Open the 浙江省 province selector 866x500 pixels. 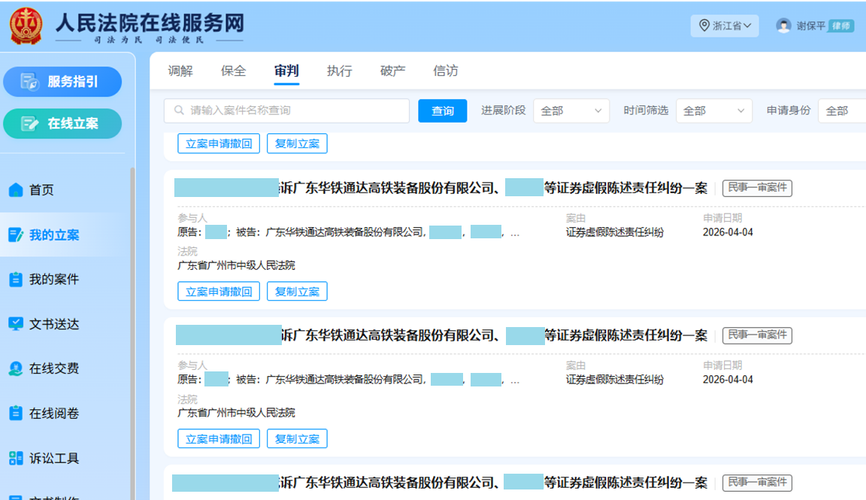[725, 26]
